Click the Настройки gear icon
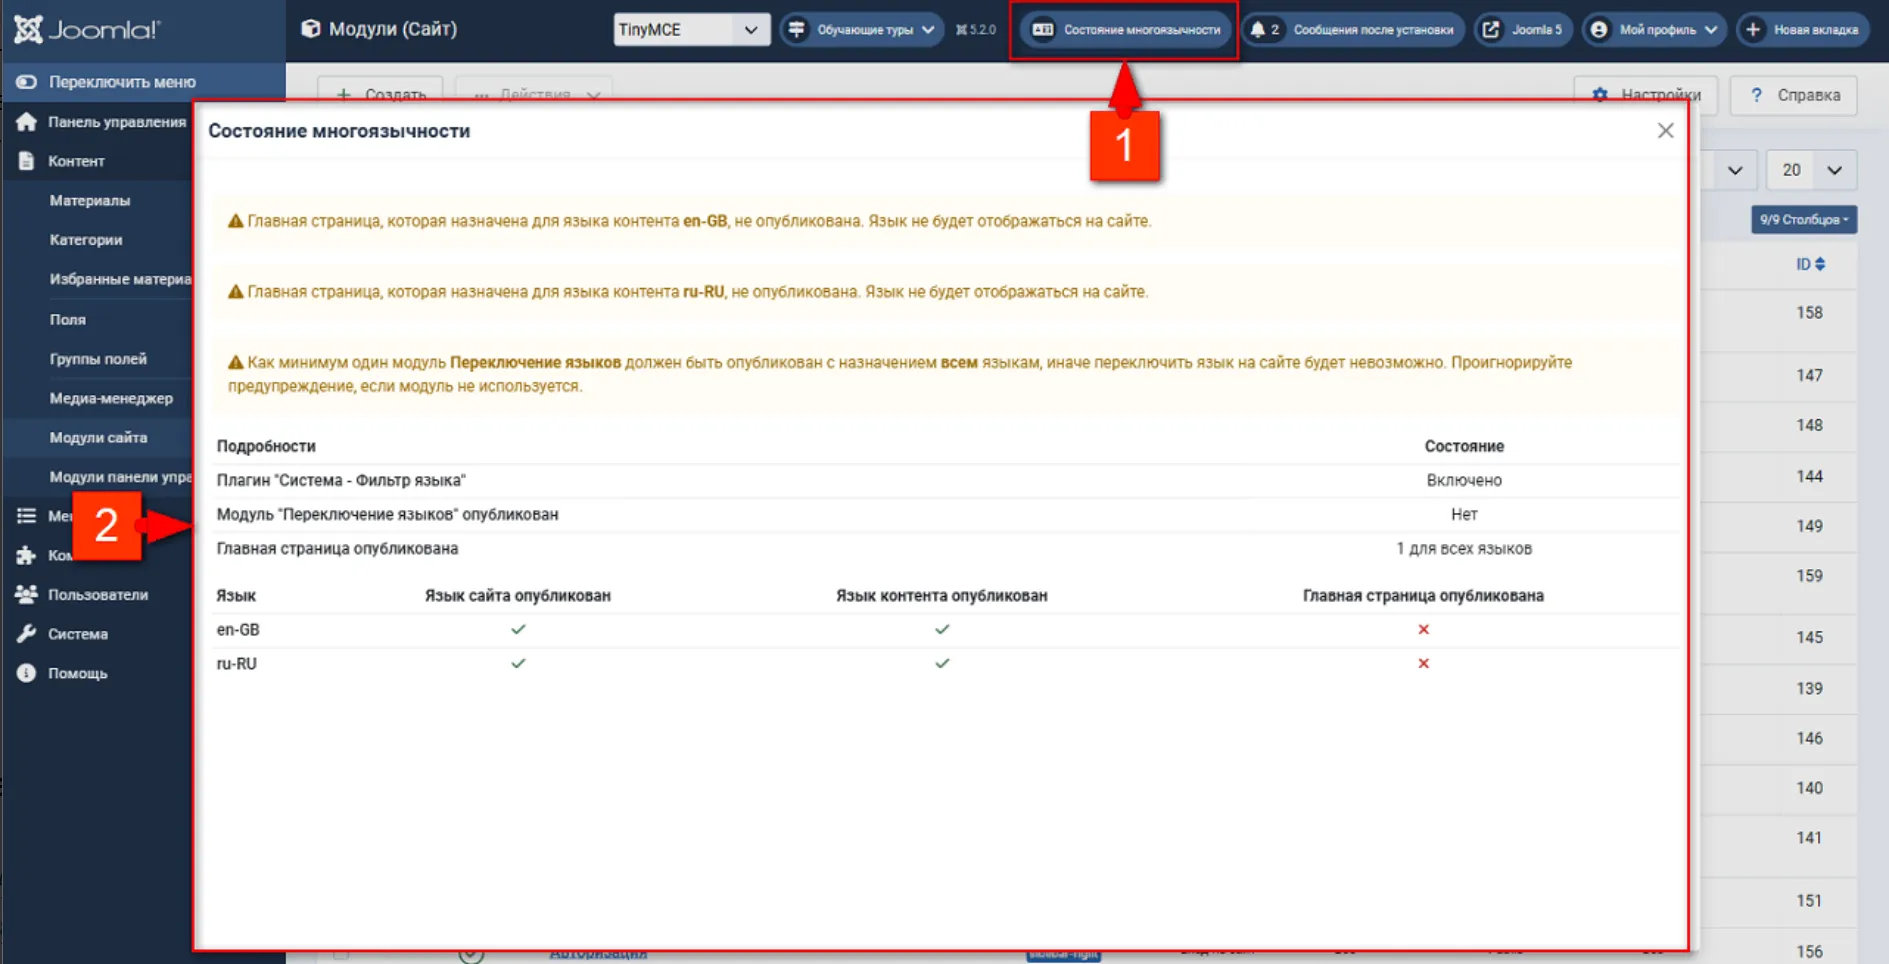 1600,95
